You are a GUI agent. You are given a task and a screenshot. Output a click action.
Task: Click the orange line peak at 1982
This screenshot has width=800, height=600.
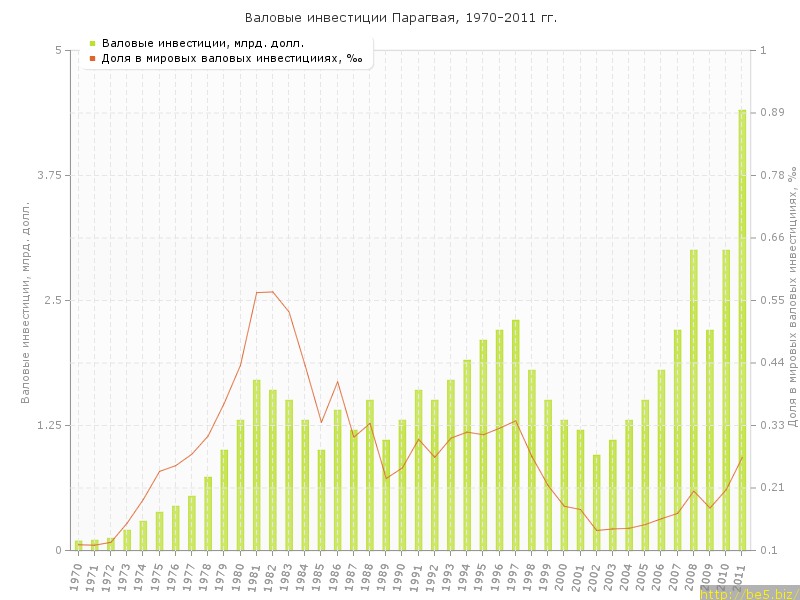pos(273,292)
